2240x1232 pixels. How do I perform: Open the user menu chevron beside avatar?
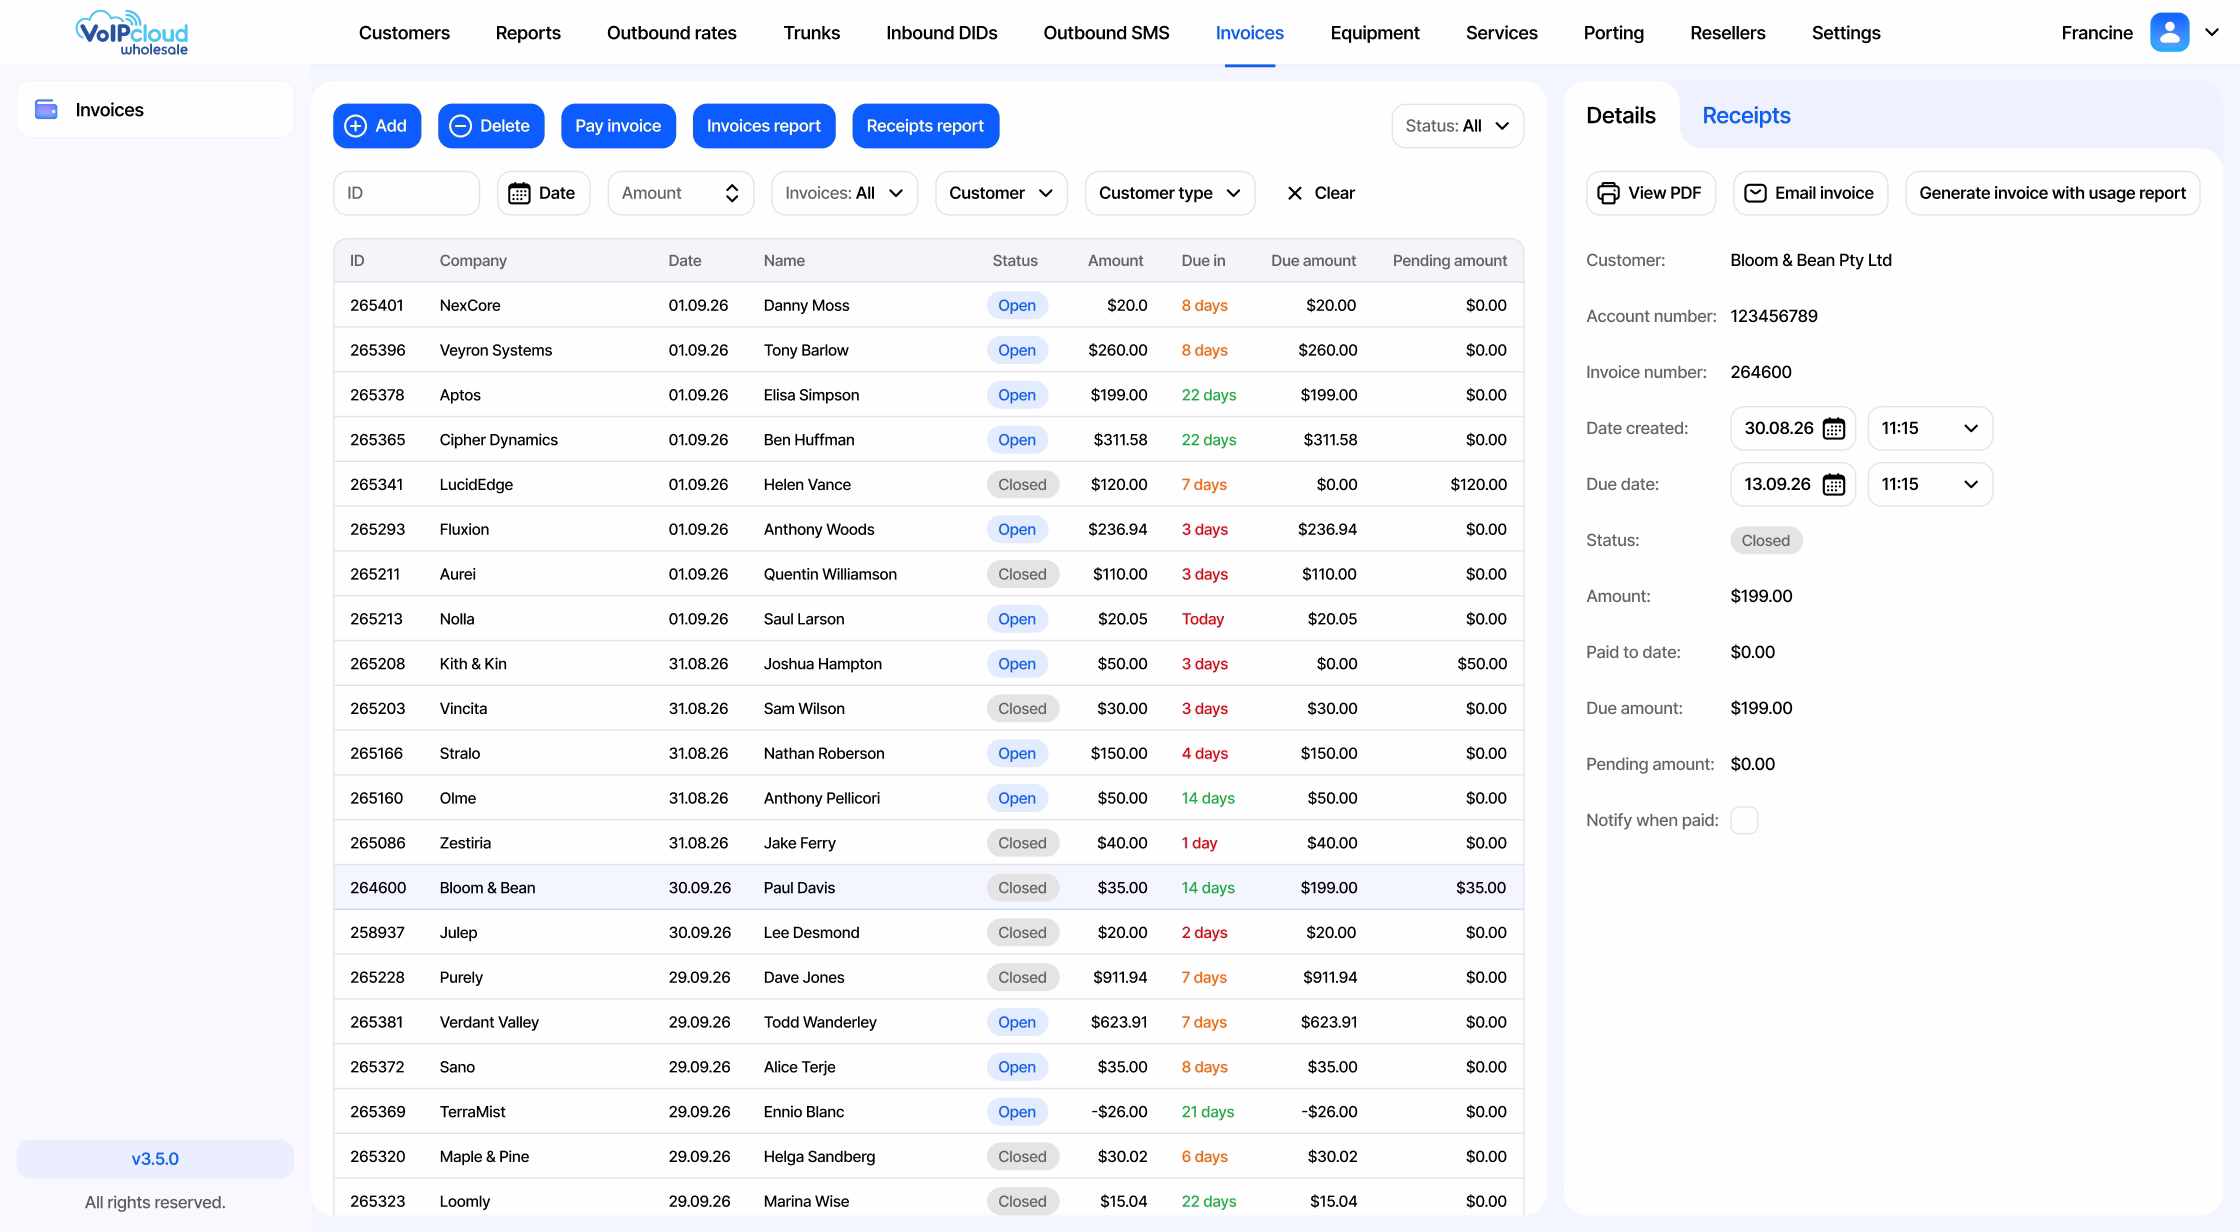[x=2212, y=32]
